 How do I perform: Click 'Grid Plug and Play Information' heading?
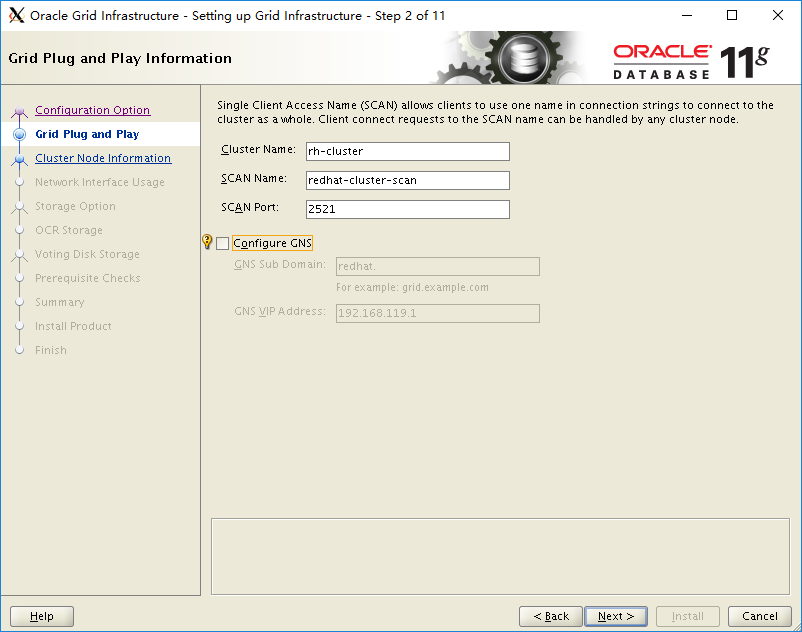120,58
